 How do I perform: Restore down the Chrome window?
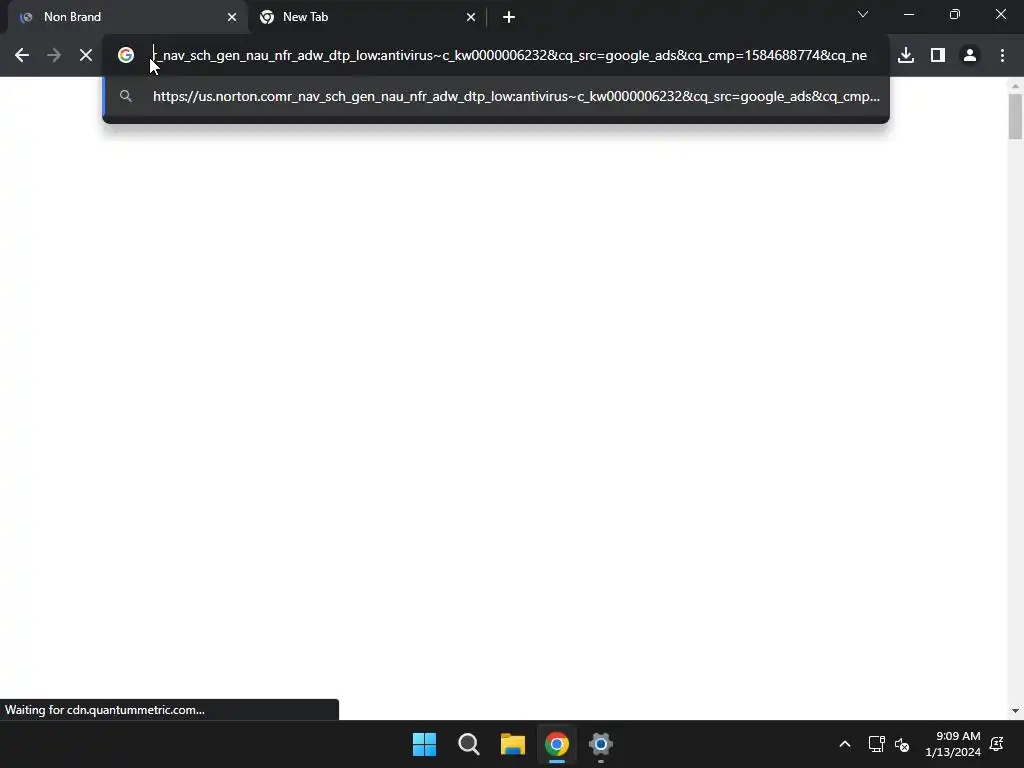coord(955,14)
